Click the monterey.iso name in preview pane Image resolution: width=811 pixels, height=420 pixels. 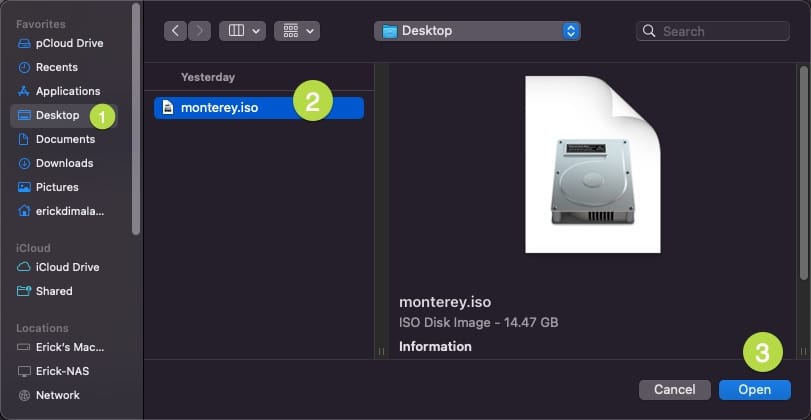tap(445, 302)
